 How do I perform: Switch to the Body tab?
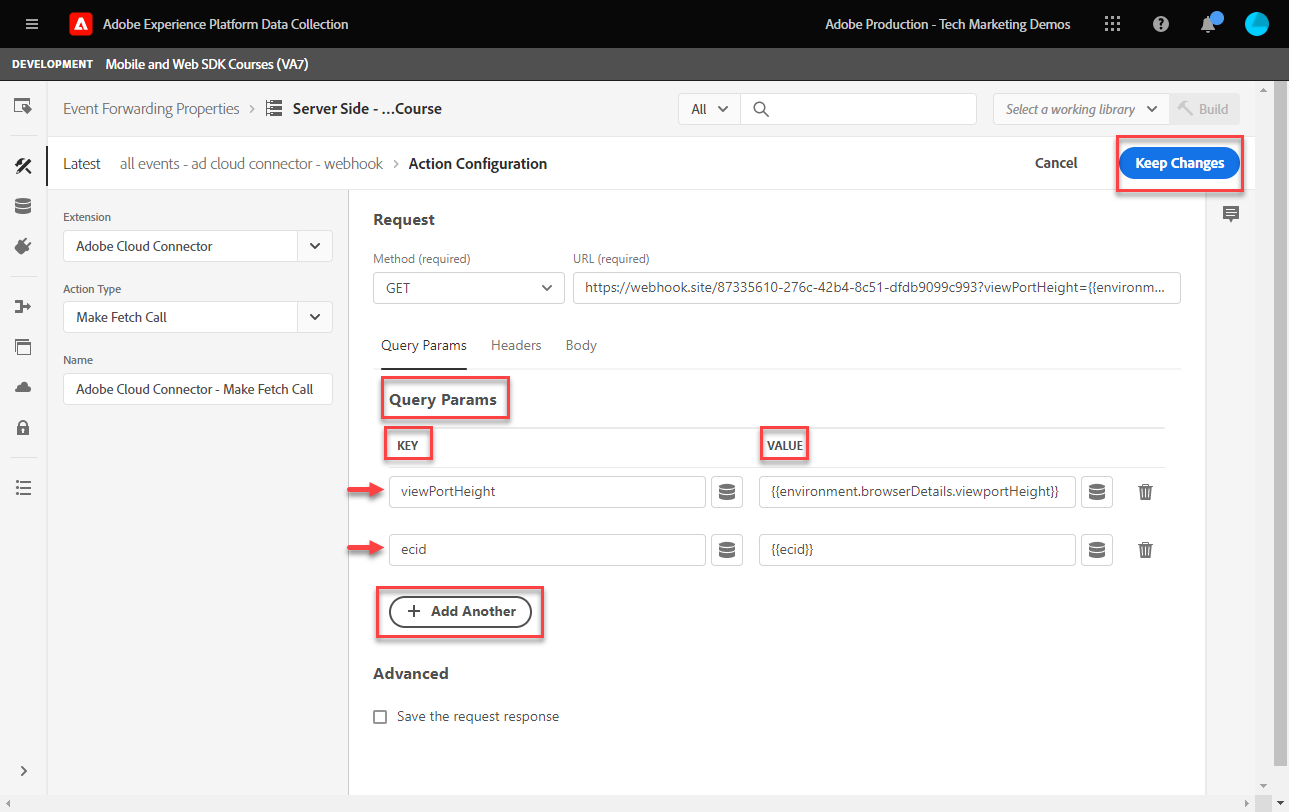pos(581,345)
